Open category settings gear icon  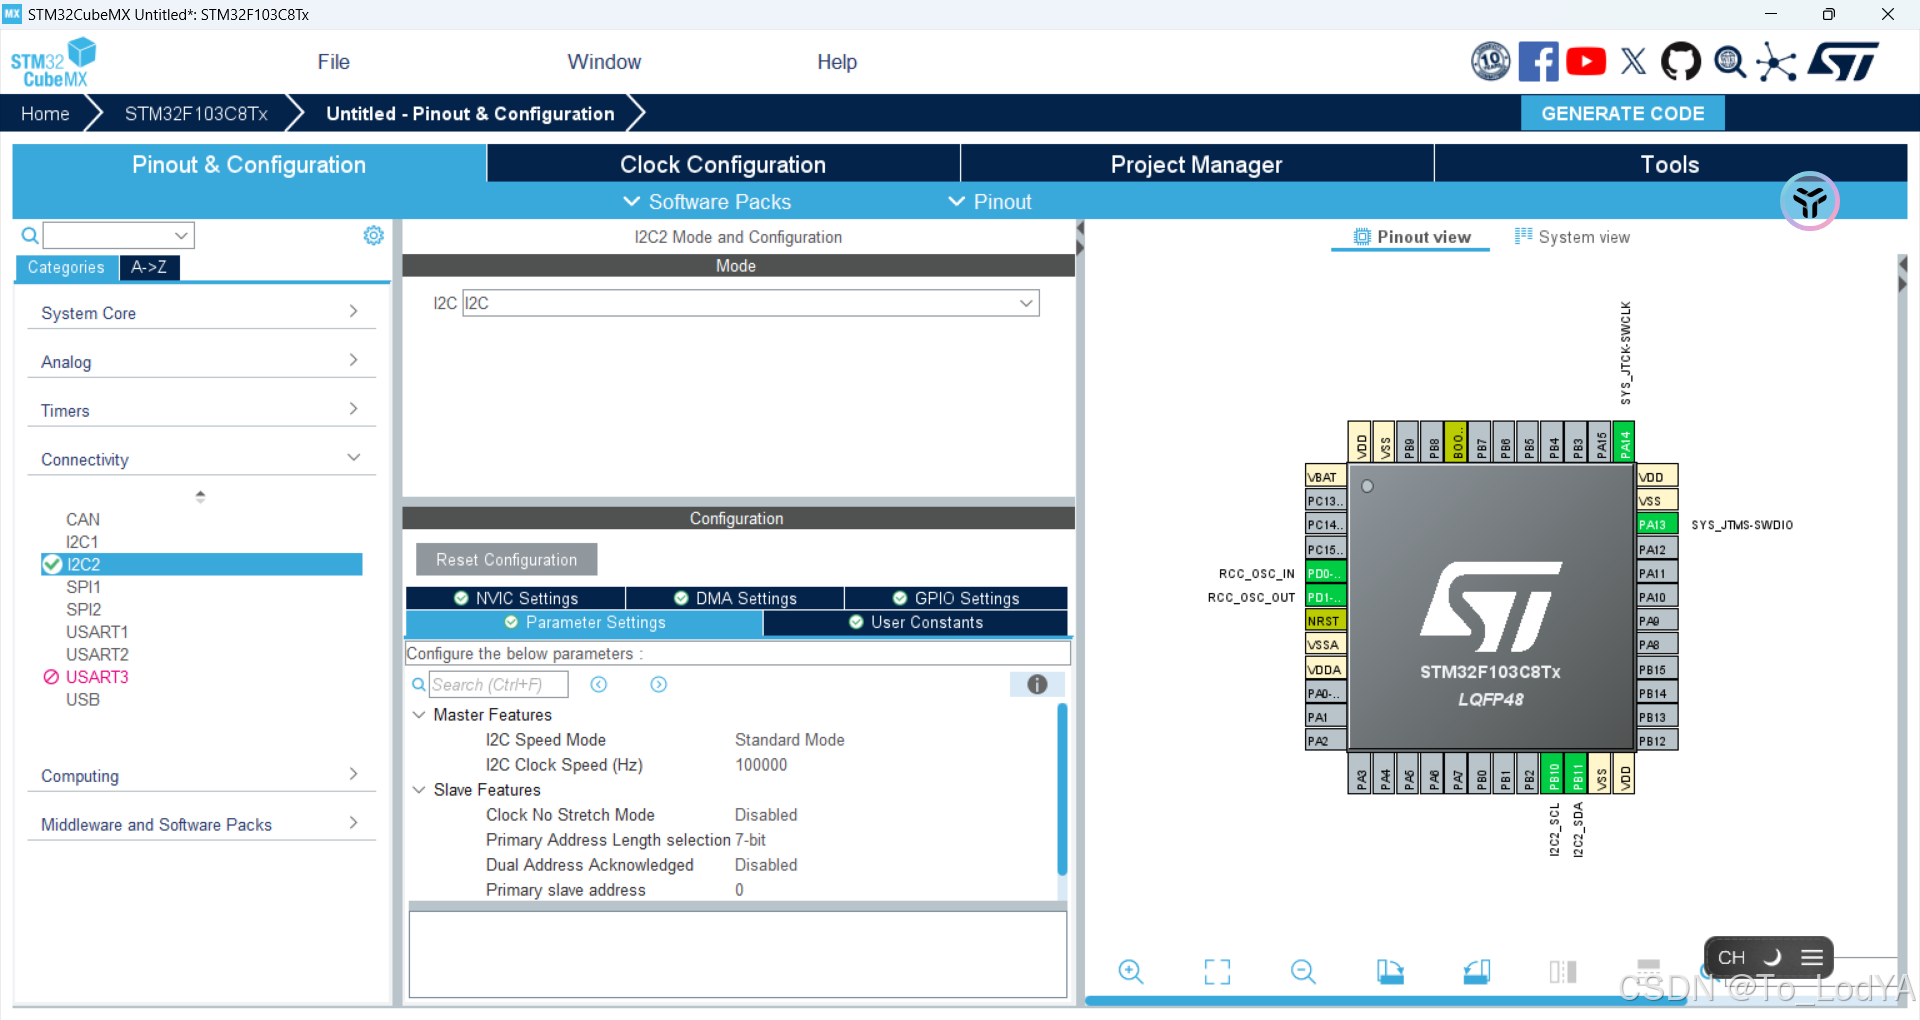[x=373, y=235]
